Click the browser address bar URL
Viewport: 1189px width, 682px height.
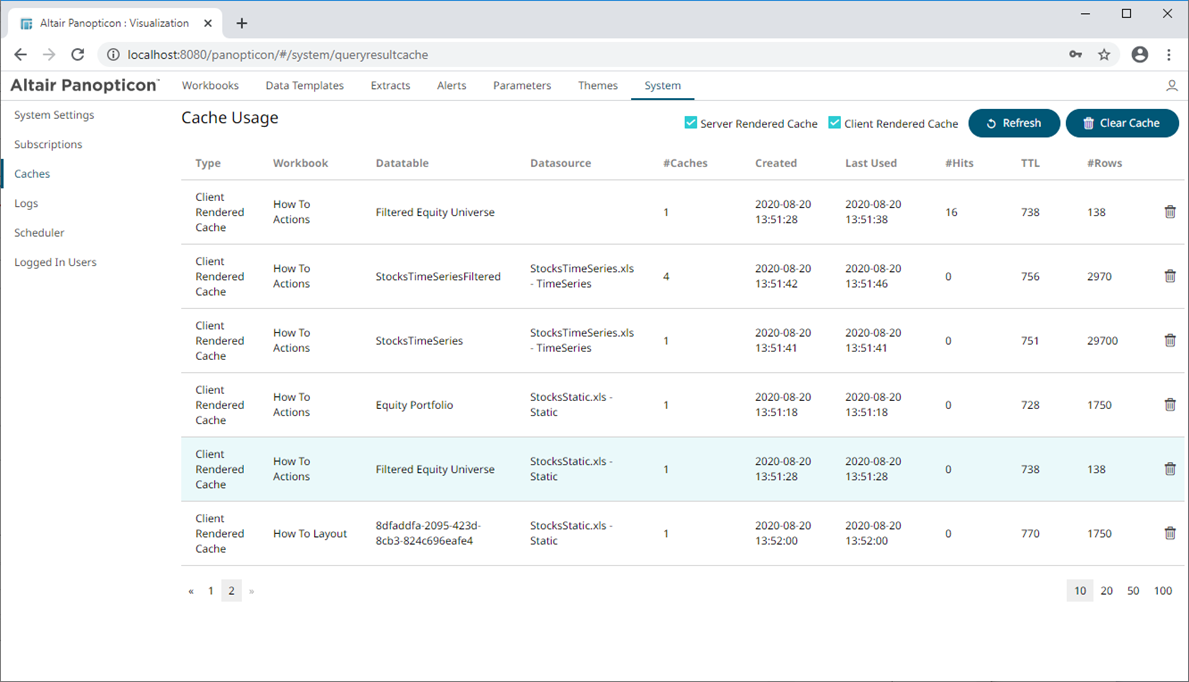[x=278, y=55]
